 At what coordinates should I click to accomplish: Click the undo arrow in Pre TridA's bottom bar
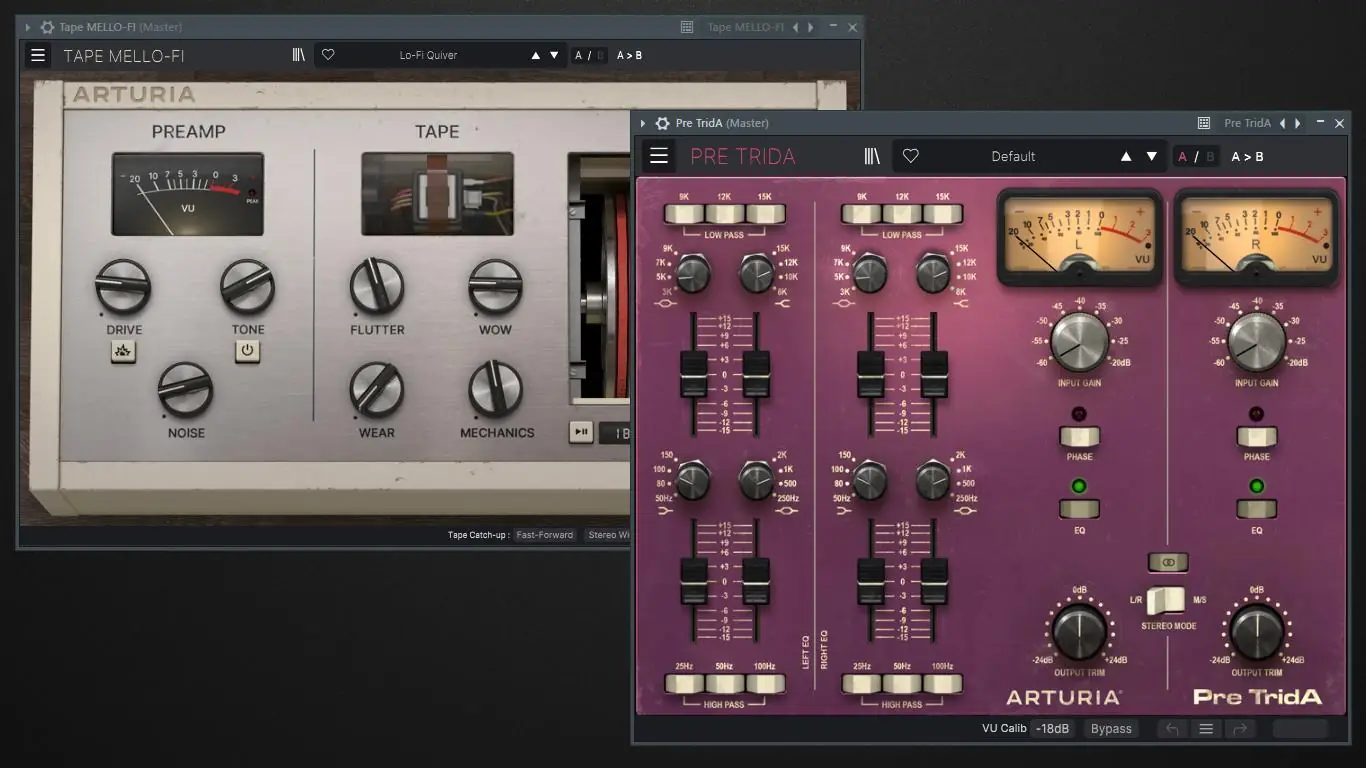[1171, 728]
